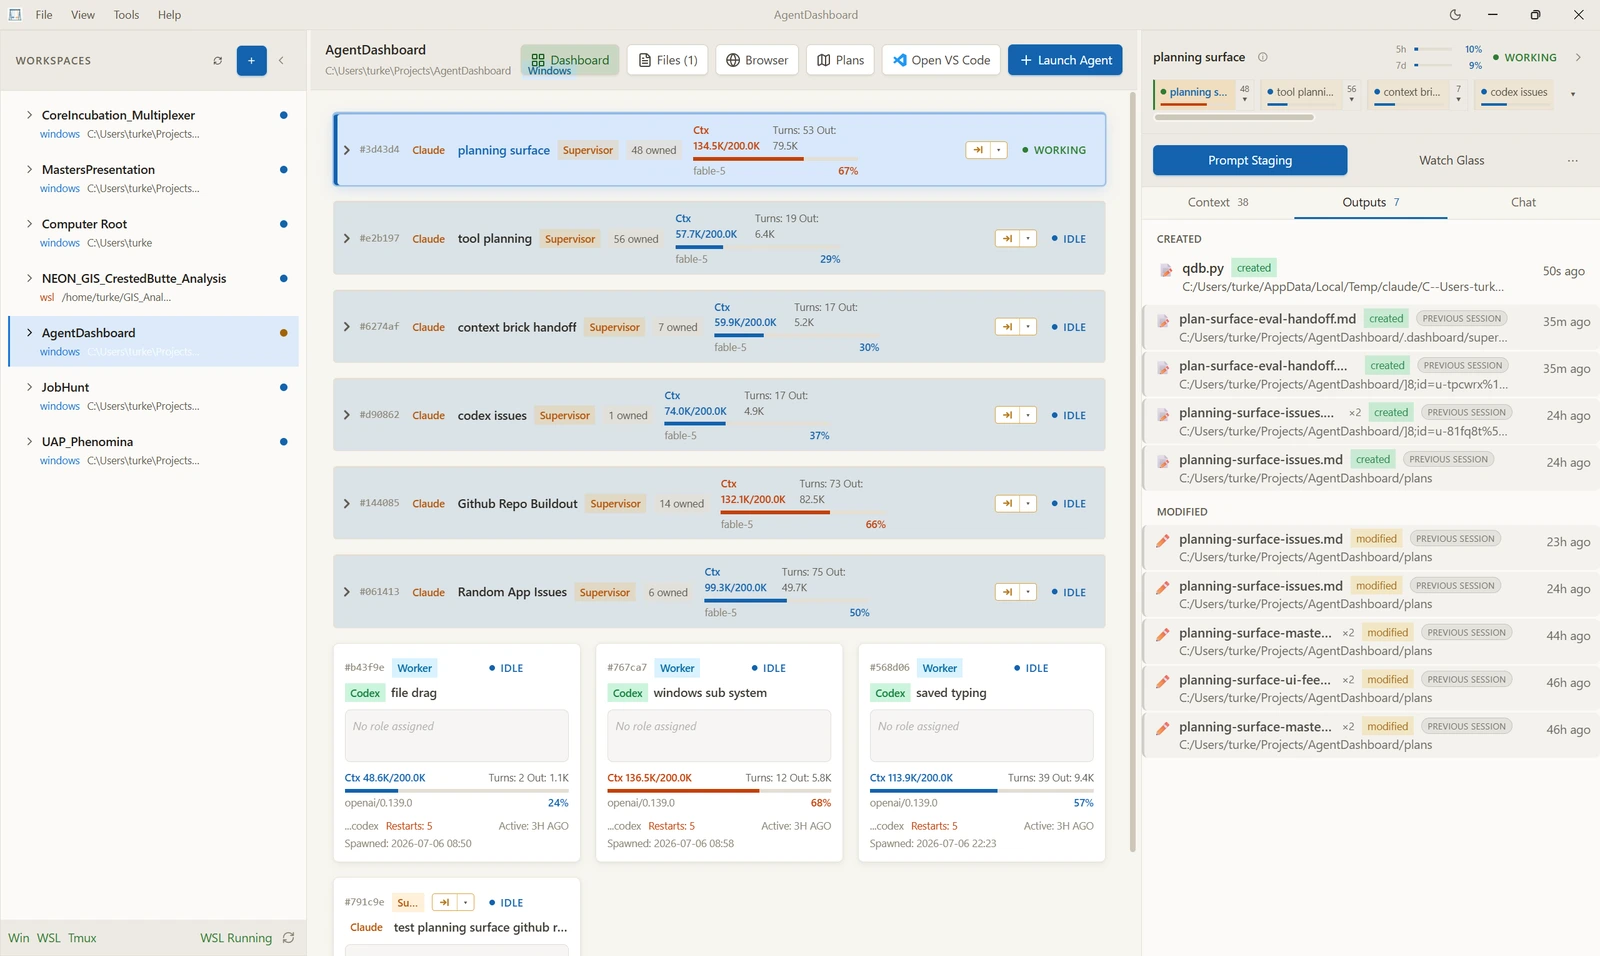Expand the JobHunt workspace
Image resolution: width=1600 pixels, height=956 pixels.
point(29,387)
